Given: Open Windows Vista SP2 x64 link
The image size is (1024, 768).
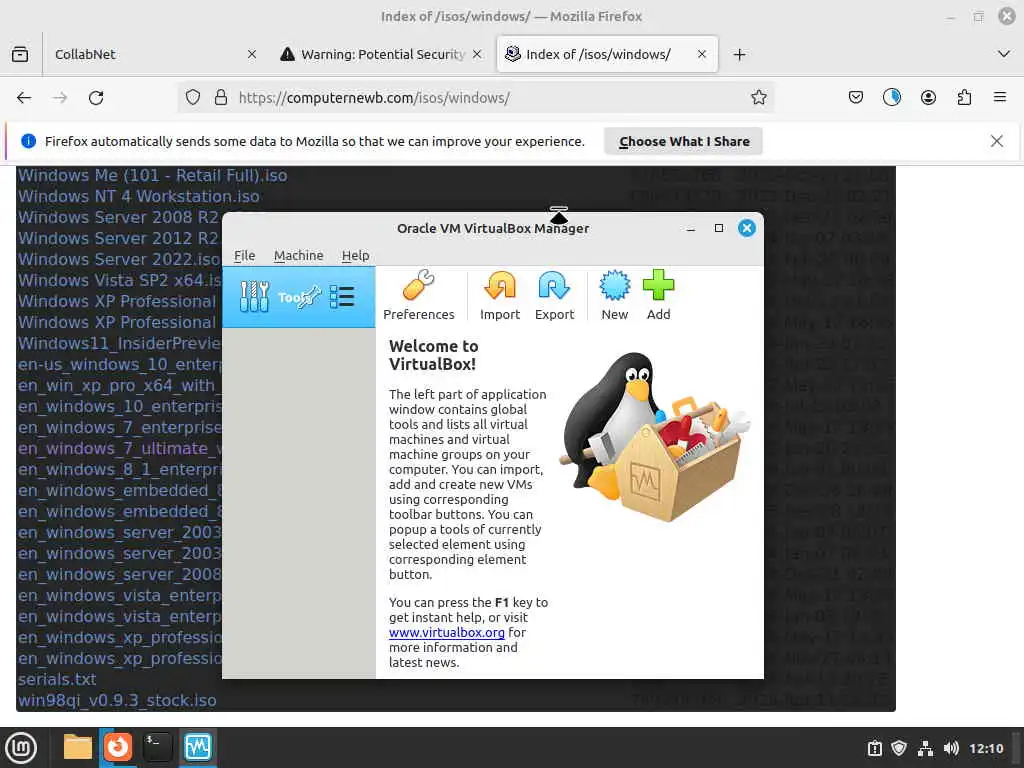Looking at the screenshot, I should (120, 280).
